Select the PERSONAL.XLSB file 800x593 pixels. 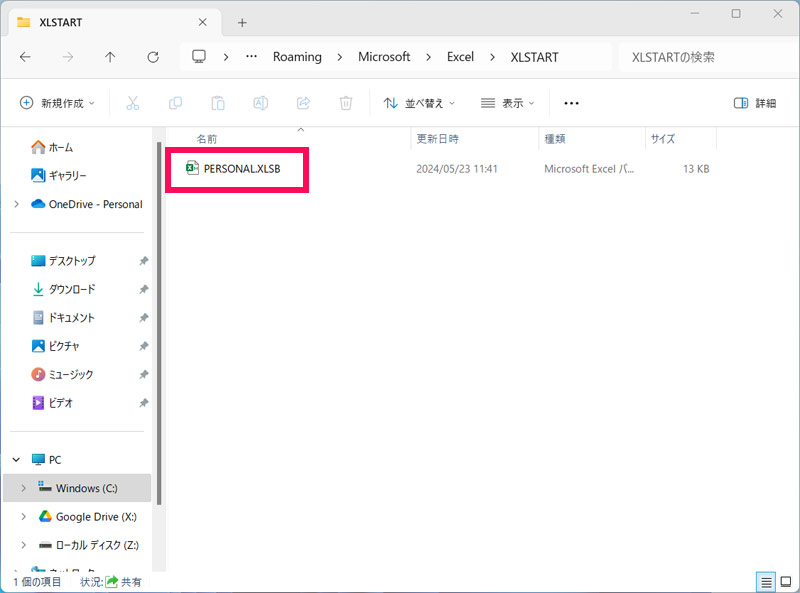click(241, 169)
